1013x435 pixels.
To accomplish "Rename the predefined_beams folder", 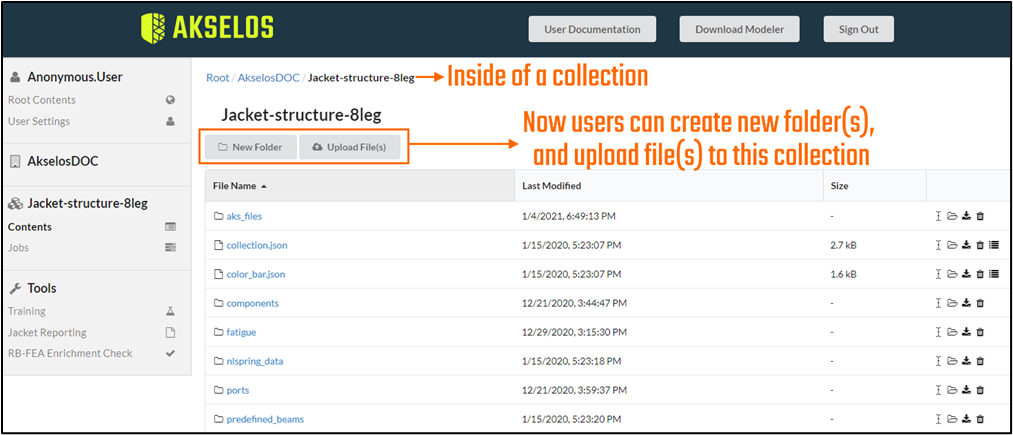I will pyautogui.click(x=937, y=419).
